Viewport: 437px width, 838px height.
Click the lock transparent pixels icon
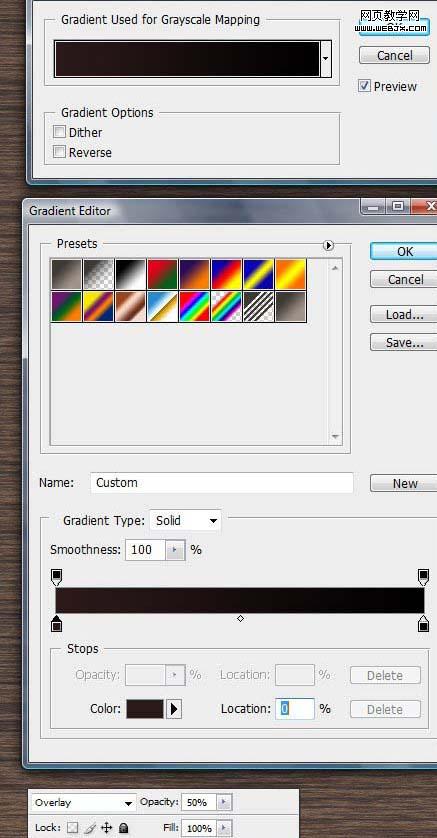(73, 828)
